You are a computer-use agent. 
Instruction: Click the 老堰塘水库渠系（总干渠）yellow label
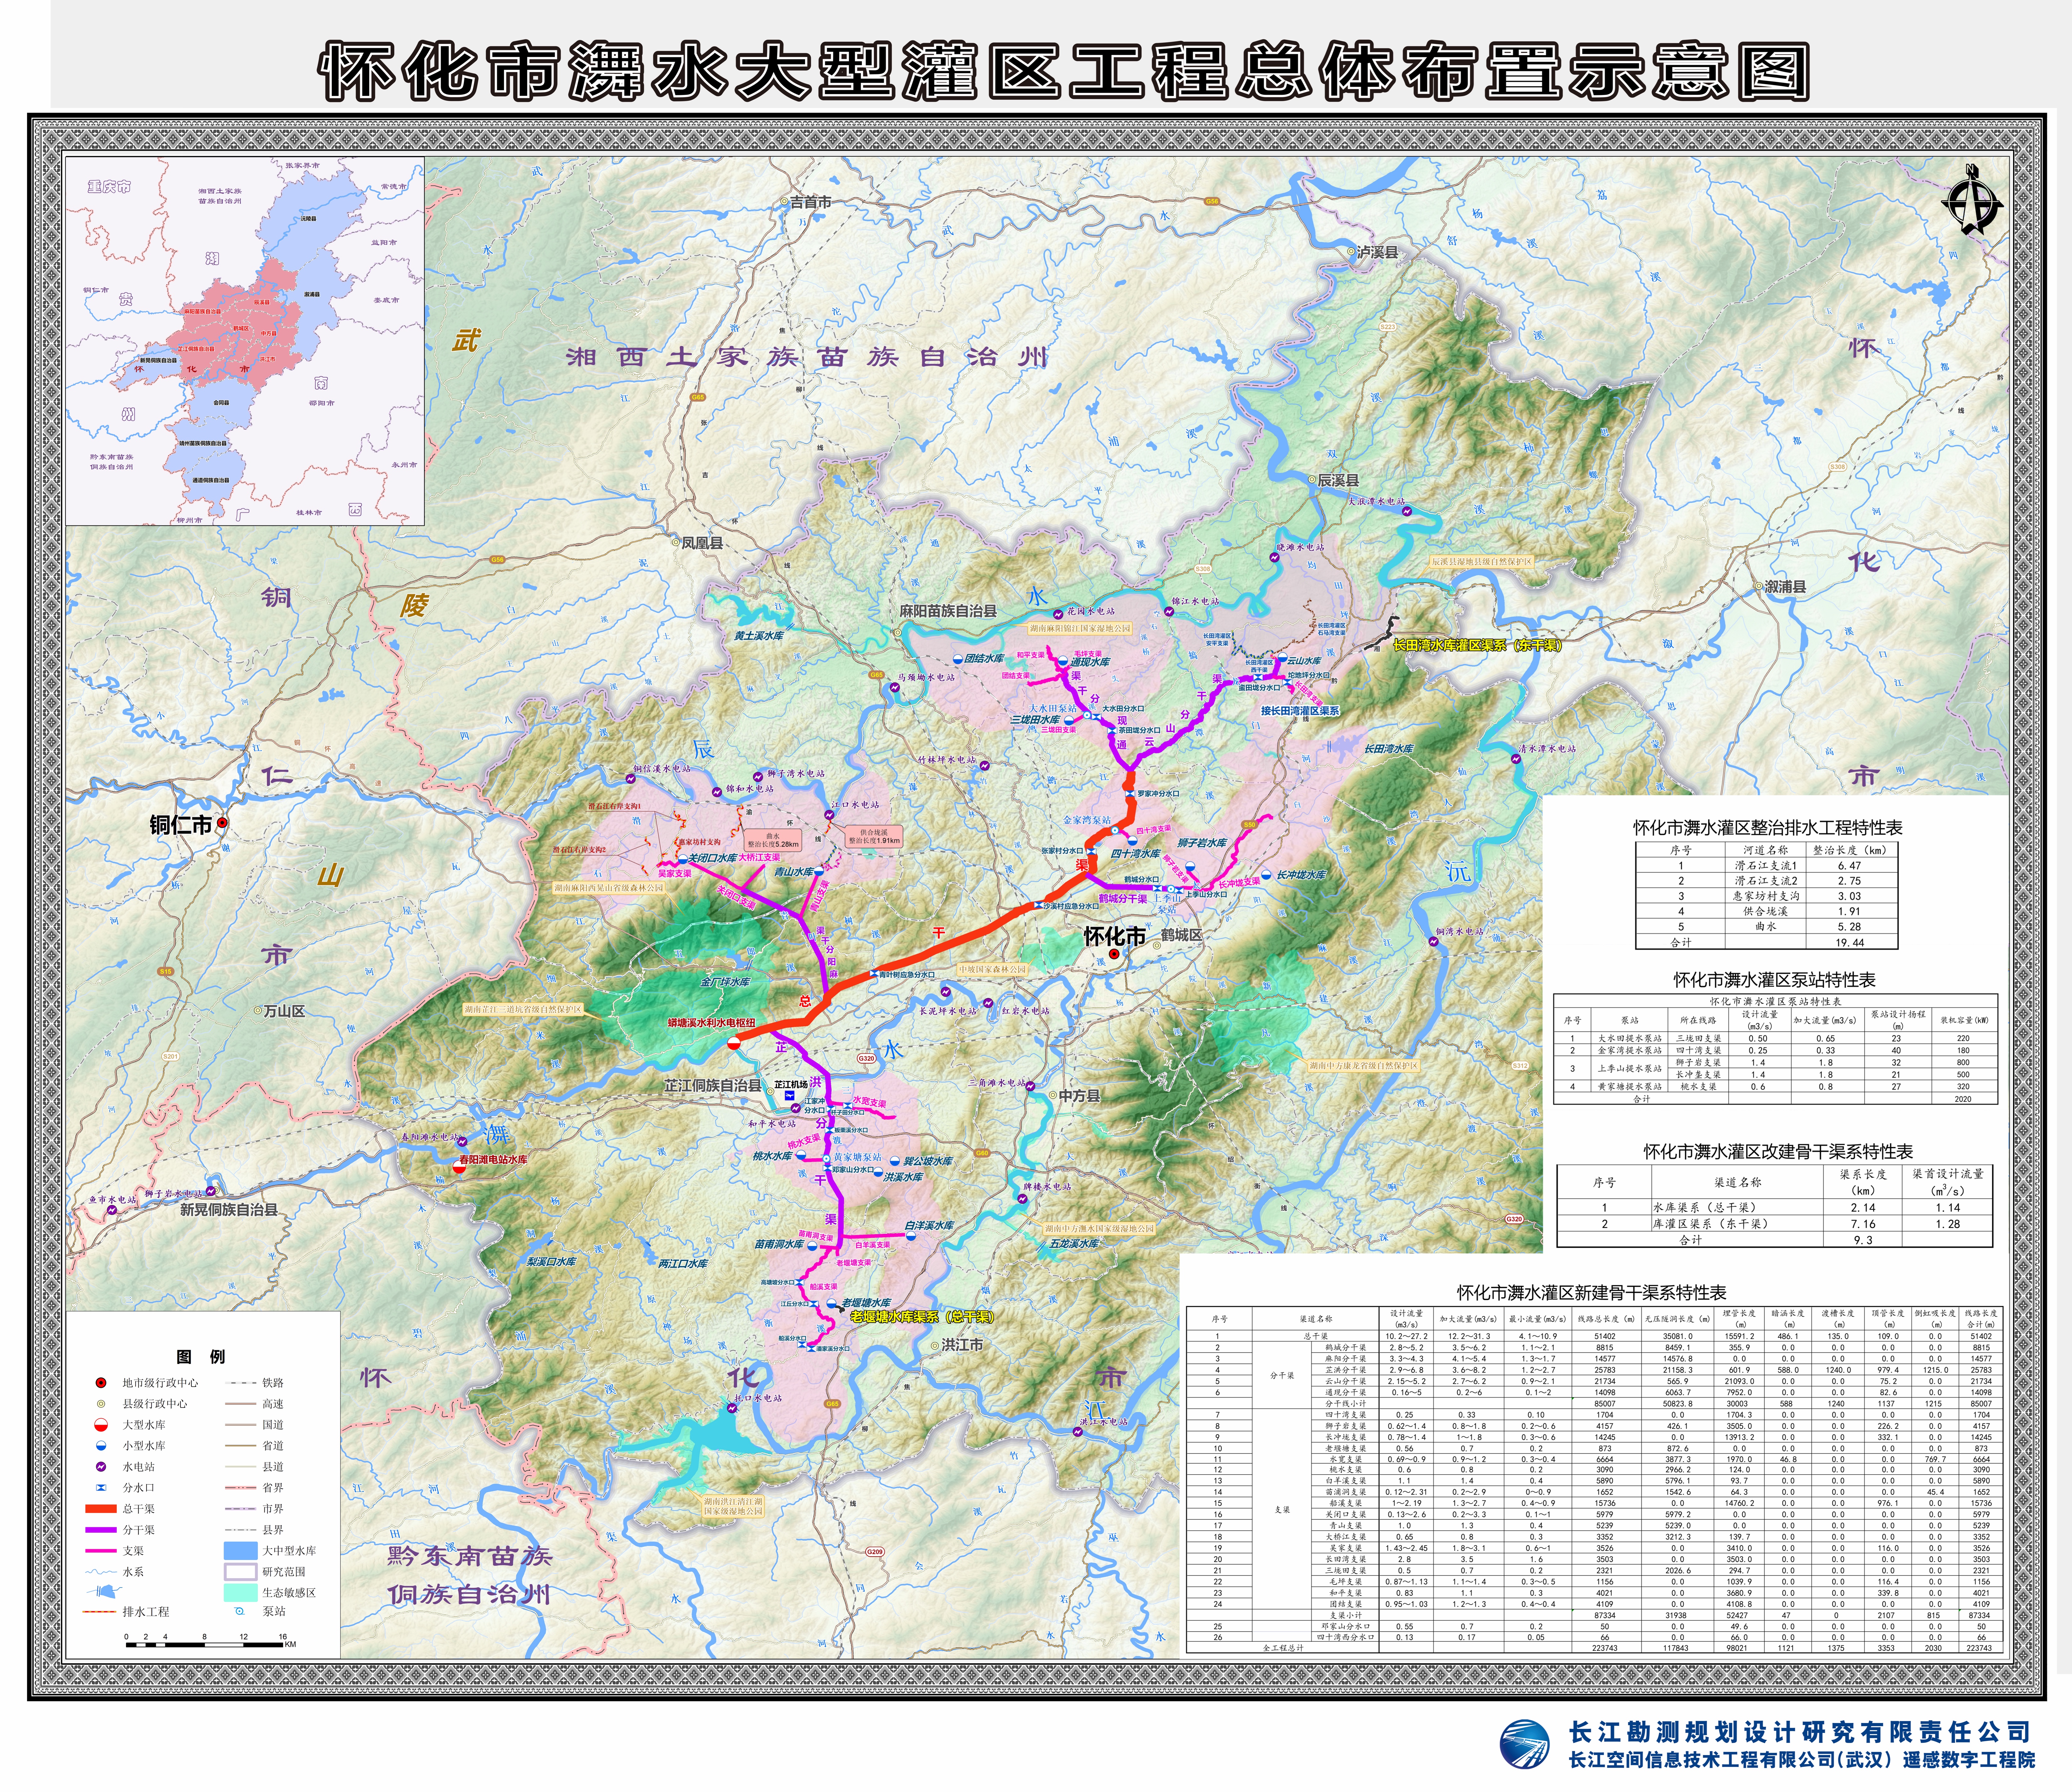coord(922,1317)
